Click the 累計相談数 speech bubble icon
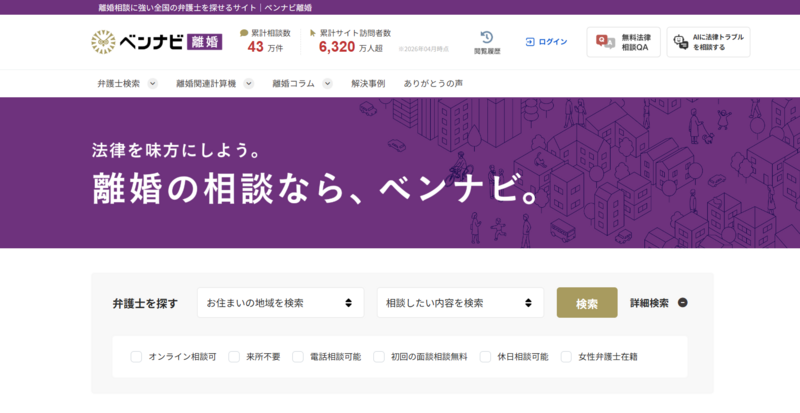 [244, 33]
